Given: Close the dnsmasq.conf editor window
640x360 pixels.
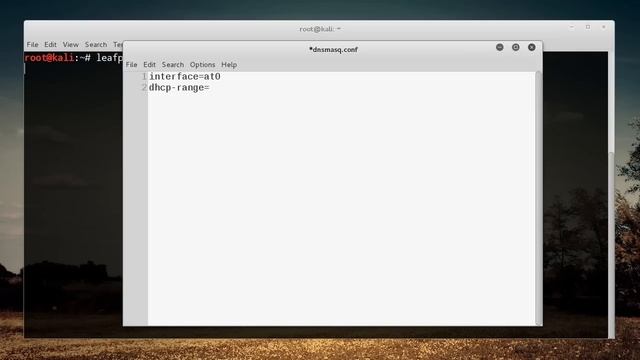Looking at the screenshot, I should coord(531,47).
